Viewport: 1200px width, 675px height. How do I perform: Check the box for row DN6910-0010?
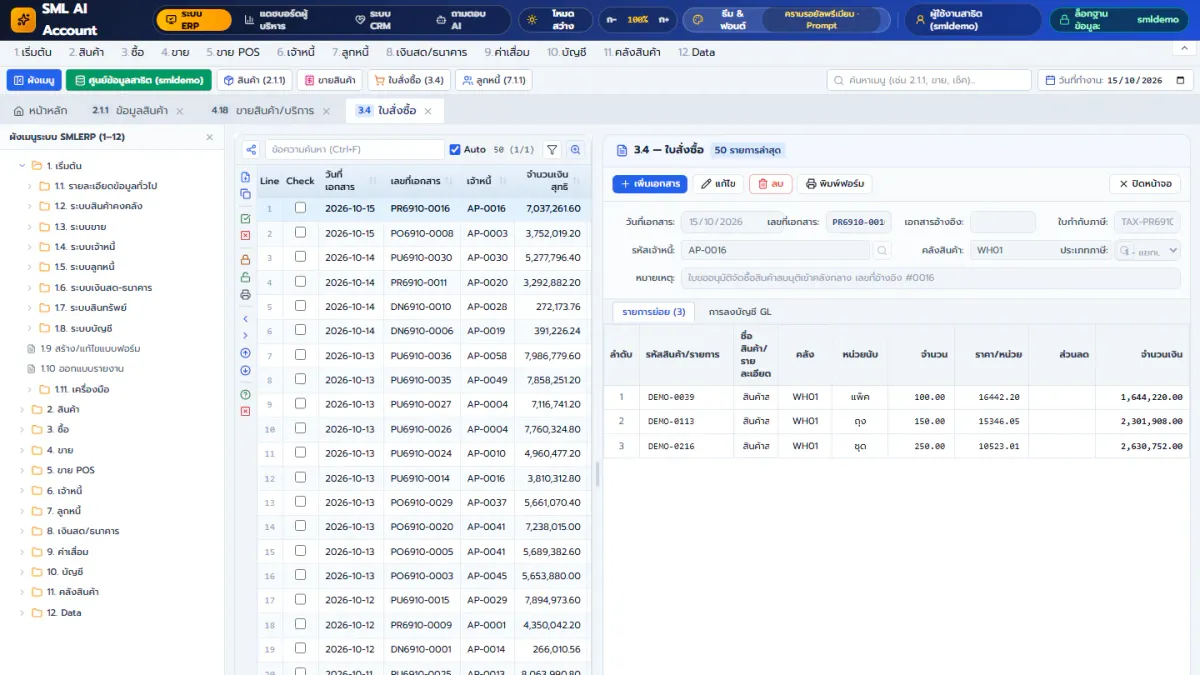tap(300, 306)
